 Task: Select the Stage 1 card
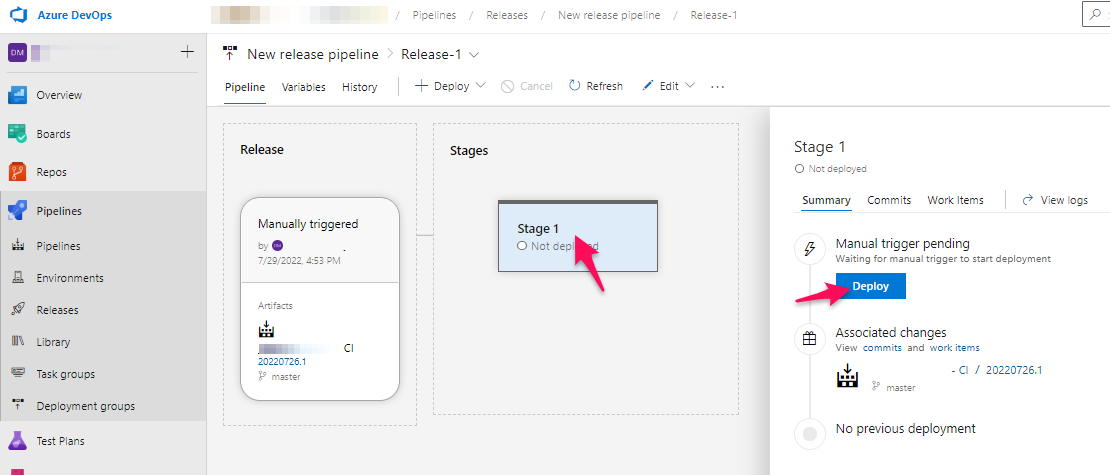click(578, 236)
